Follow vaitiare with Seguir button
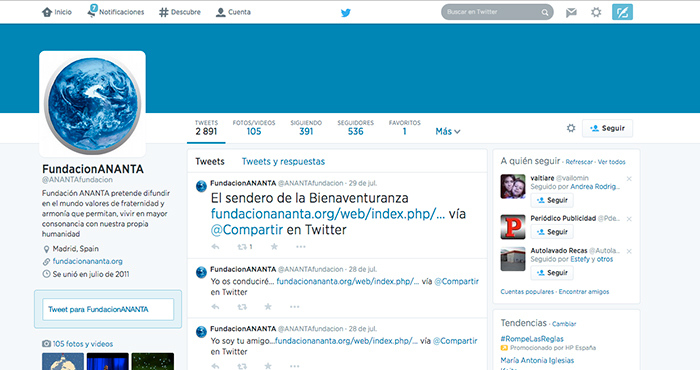 pos(552,200)
